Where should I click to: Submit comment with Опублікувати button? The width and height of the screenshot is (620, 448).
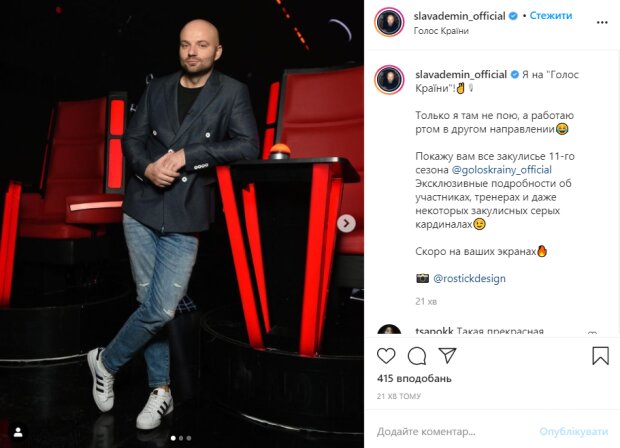pyautogui.click(x=573, y=431)
